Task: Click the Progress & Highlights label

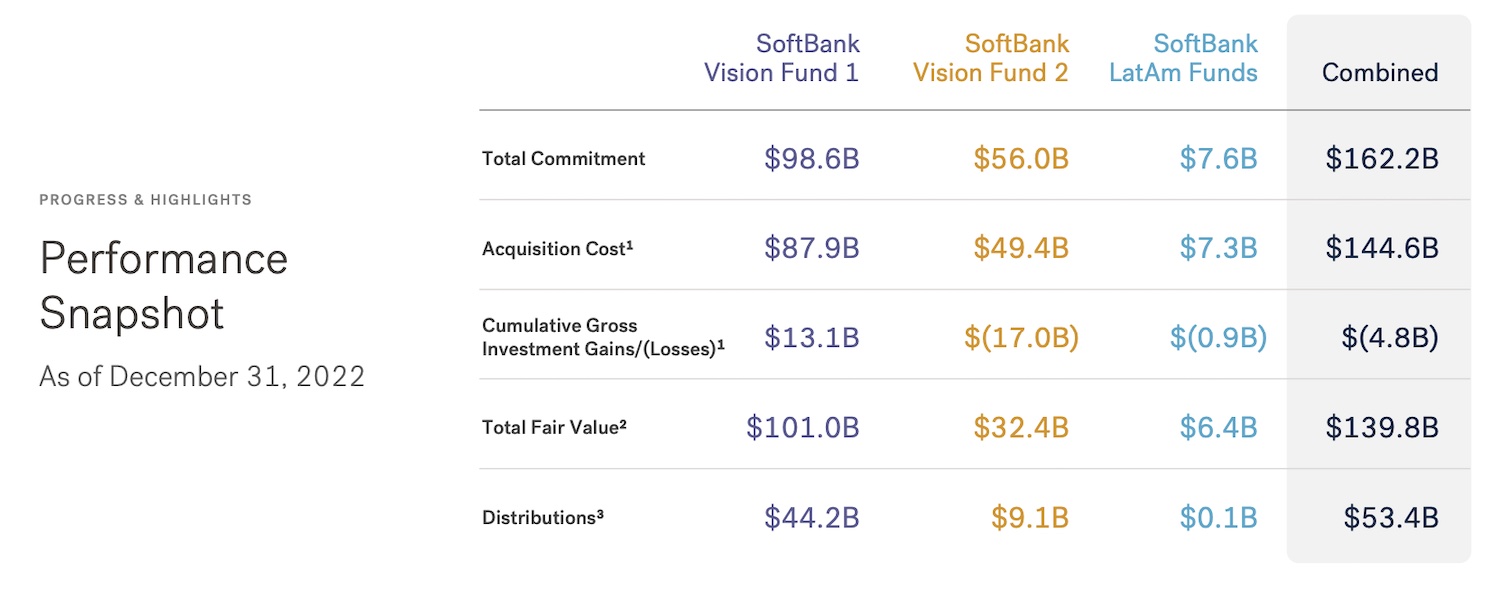Action: tap(145, 200)
